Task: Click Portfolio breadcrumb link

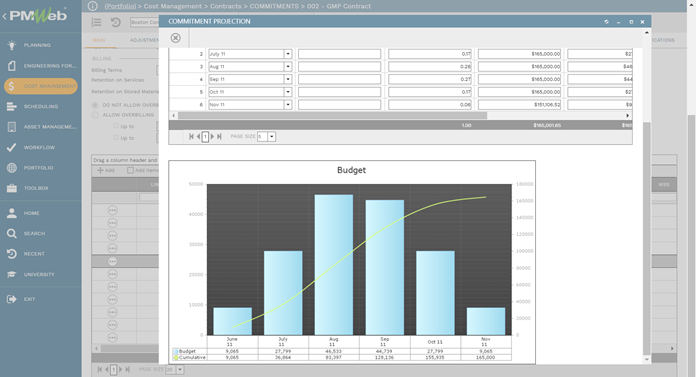Action: (120, 6)
